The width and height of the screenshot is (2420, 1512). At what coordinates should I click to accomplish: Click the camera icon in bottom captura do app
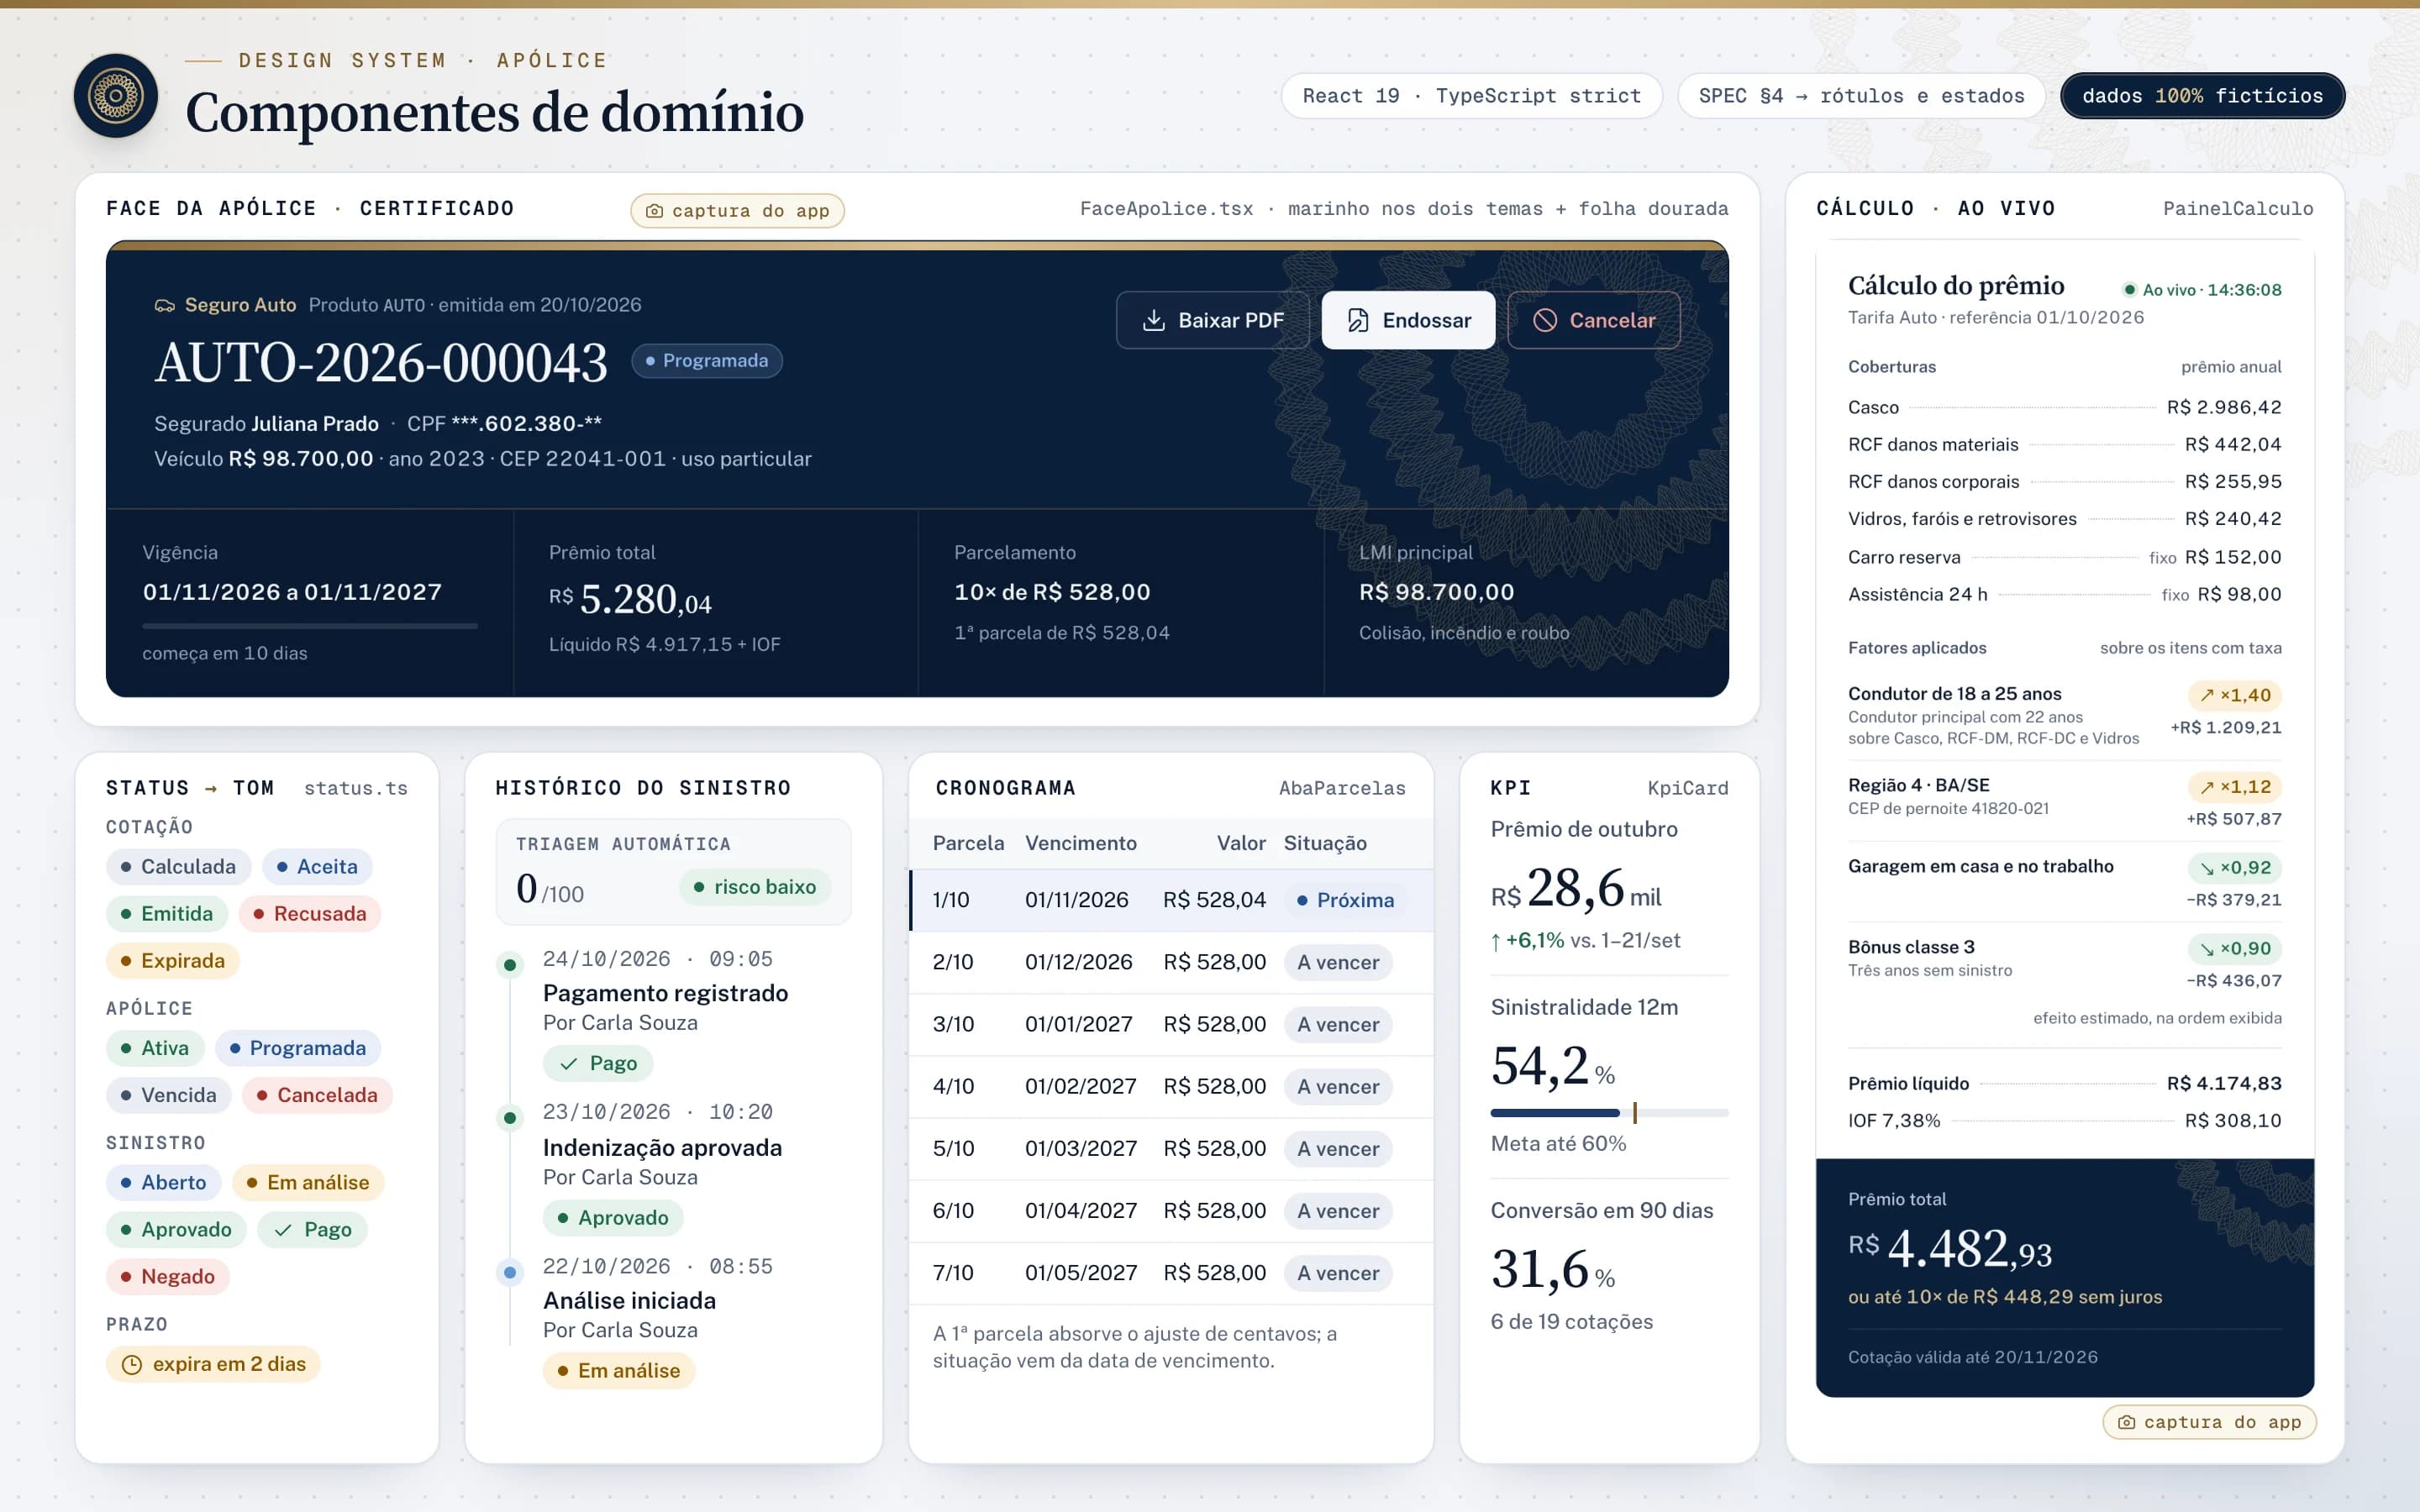pos(2126,1422)
